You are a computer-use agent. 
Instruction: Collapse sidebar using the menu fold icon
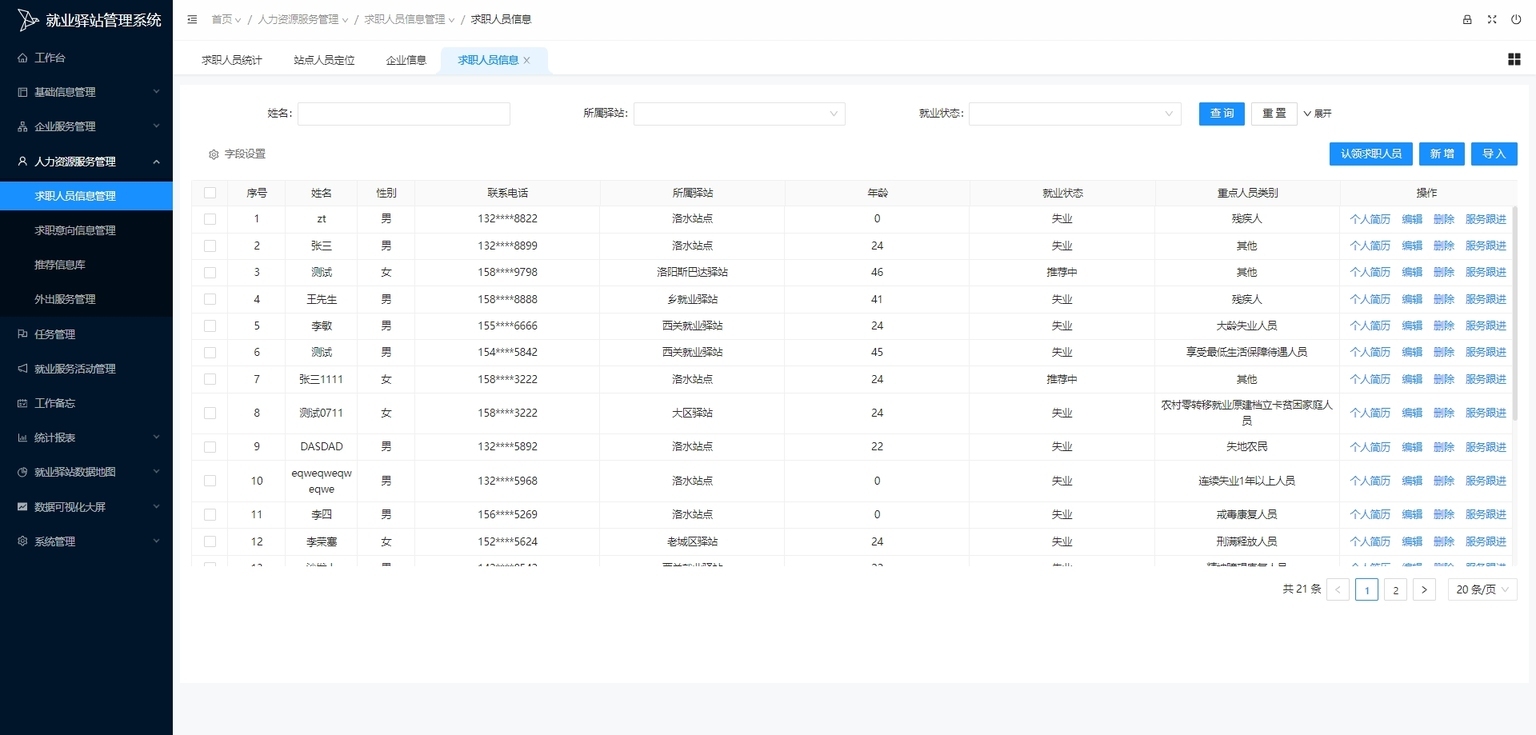[x=192, y=19]
